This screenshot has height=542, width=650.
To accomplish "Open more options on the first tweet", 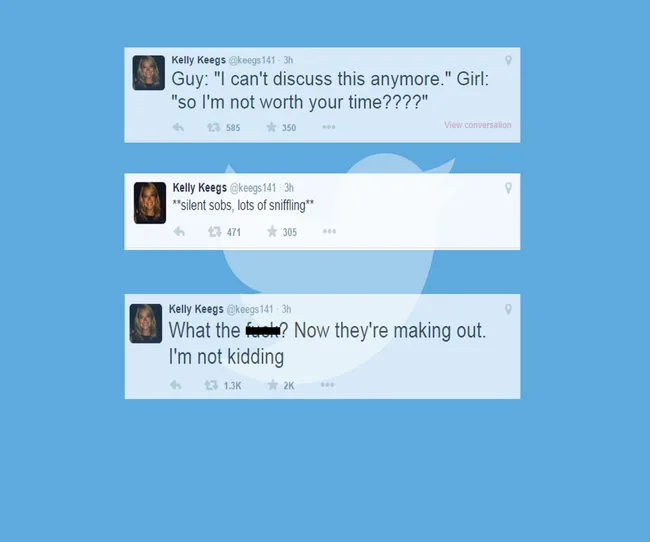I will pos(329,127).
